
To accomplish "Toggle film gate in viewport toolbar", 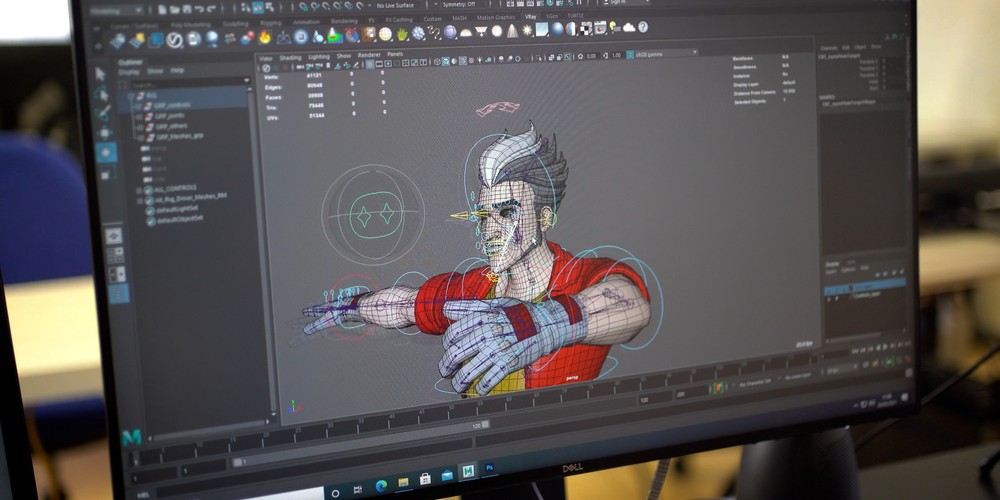I will [379, 63].
